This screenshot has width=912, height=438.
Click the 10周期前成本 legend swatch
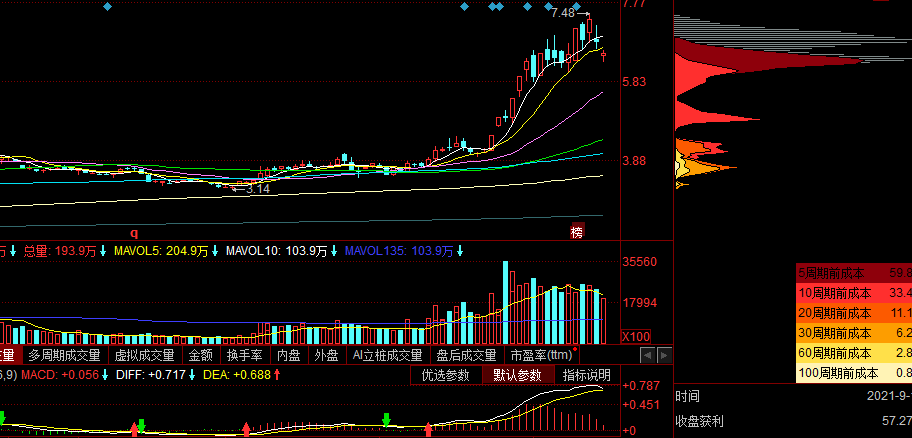click(854, 293)
